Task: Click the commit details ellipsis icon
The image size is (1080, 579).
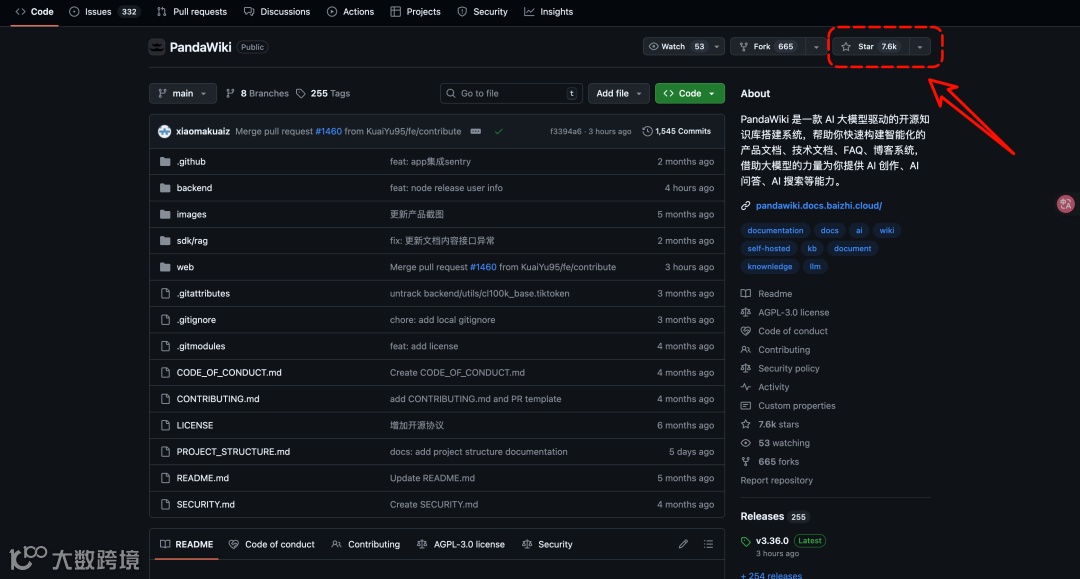Action: (x=475, y=131)
